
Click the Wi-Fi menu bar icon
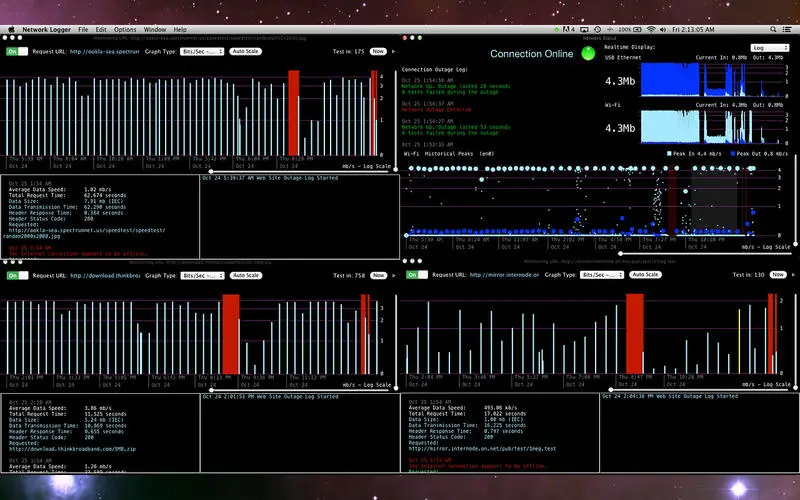[651, 30]
